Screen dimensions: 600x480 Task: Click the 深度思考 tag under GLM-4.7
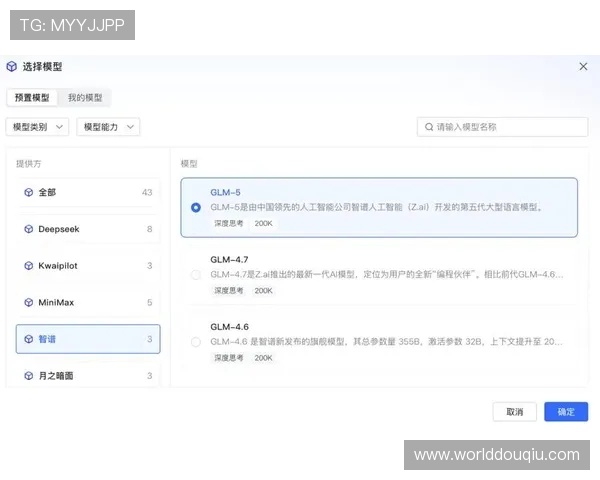(x=228, y=291)
